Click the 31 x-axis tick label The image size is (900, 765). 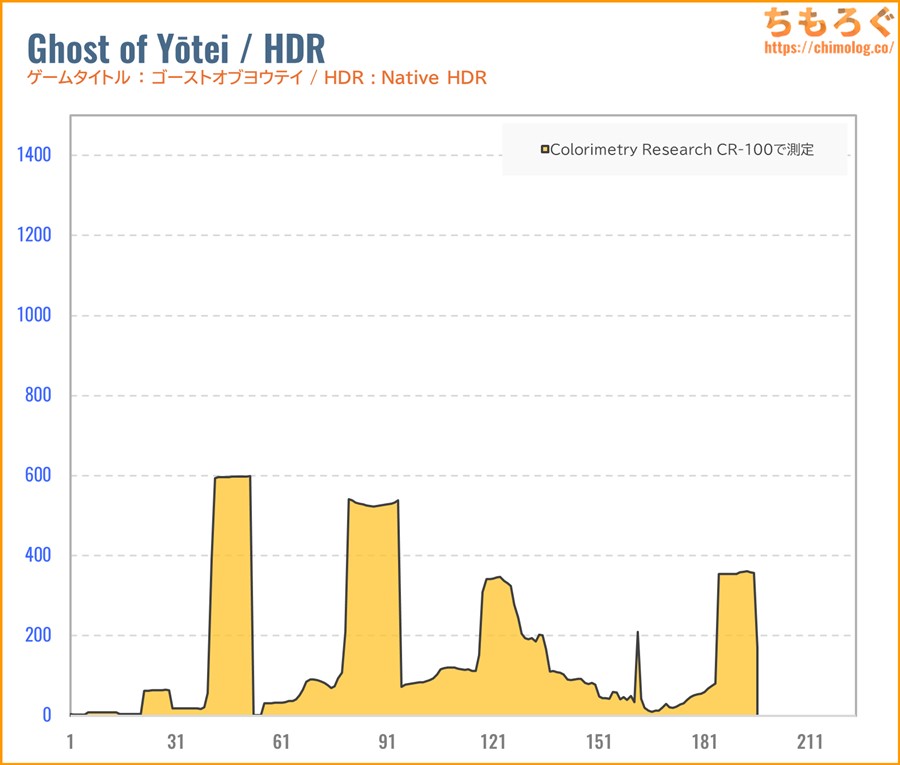click(x=176, y=741)
